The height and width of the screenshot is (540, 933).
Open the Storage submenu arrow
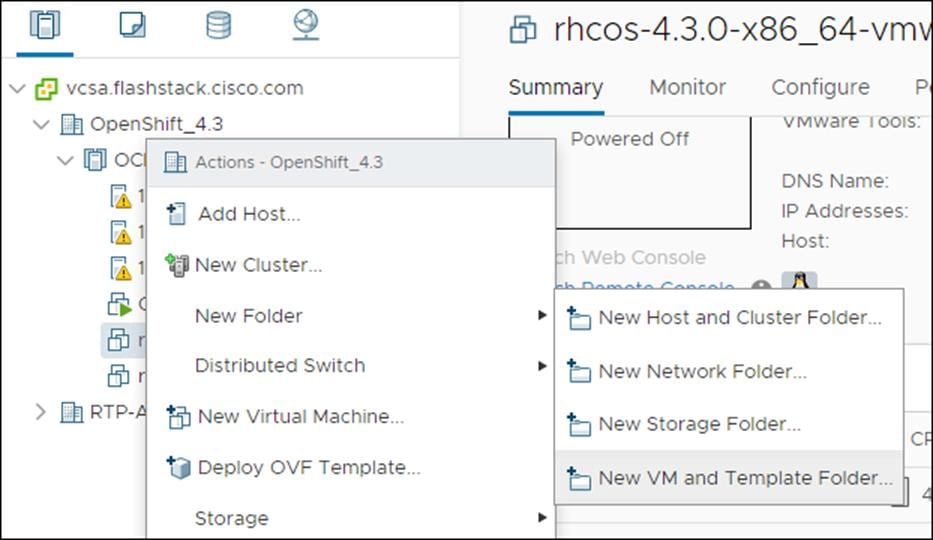541,517
